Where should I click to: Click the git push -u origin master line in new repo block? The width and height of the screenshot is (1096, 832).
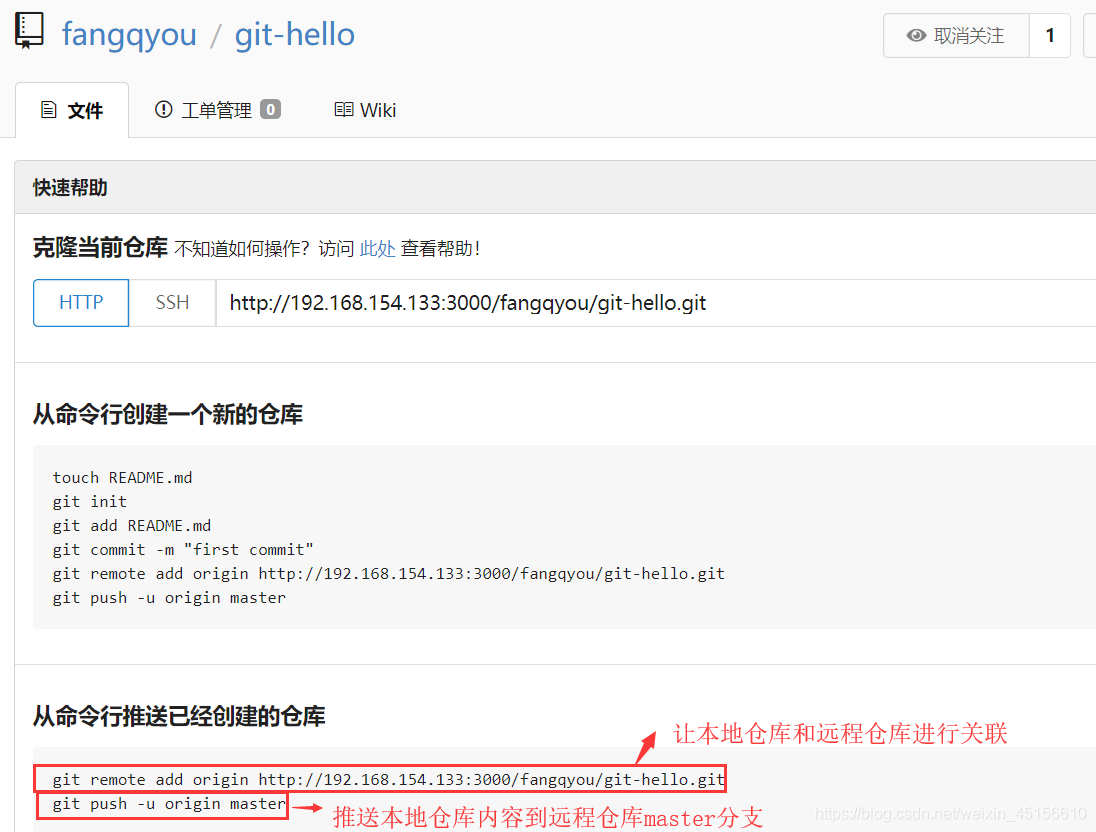click(x=169, y=598)
